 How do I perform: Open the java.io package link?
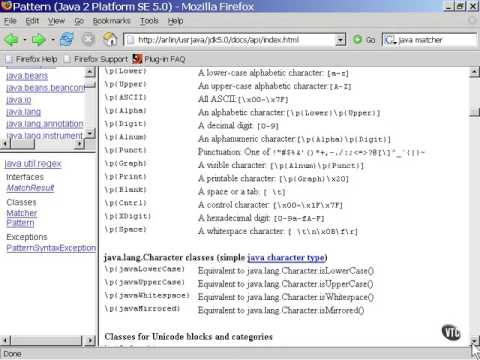coord(19,100)
